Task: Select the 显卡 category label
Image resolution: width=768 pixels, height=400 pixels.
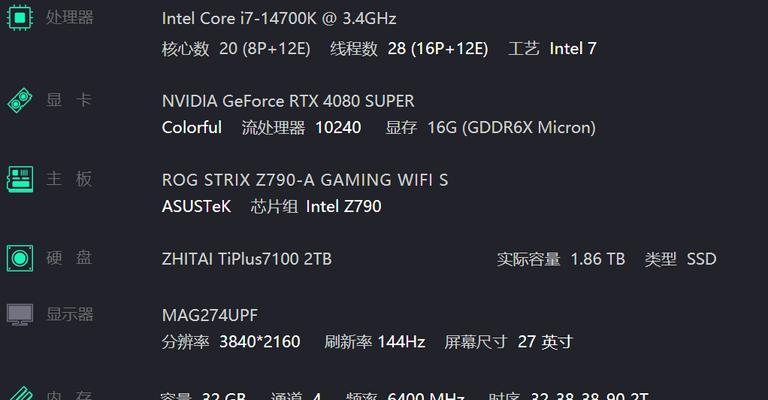Action: click(x=69, y=100)
